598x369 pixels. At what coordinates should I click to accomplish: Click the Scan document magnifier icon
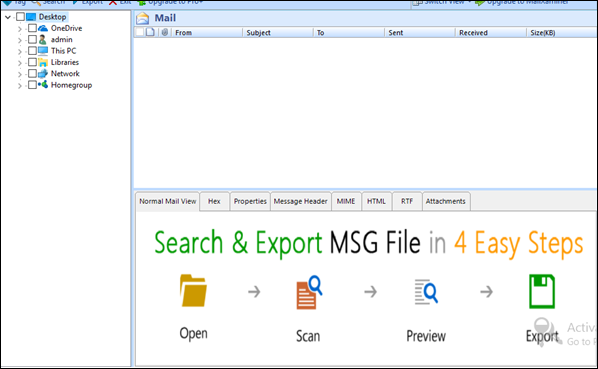pos(309,292)
